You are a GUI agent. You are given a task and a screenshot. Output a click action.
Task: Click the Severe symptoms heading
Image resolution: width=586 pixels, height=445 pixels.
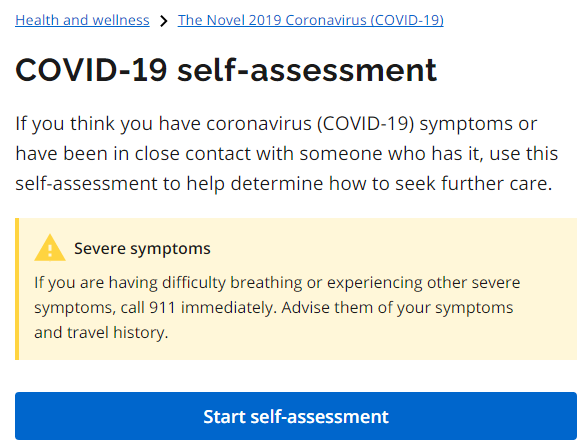[142, 249]
